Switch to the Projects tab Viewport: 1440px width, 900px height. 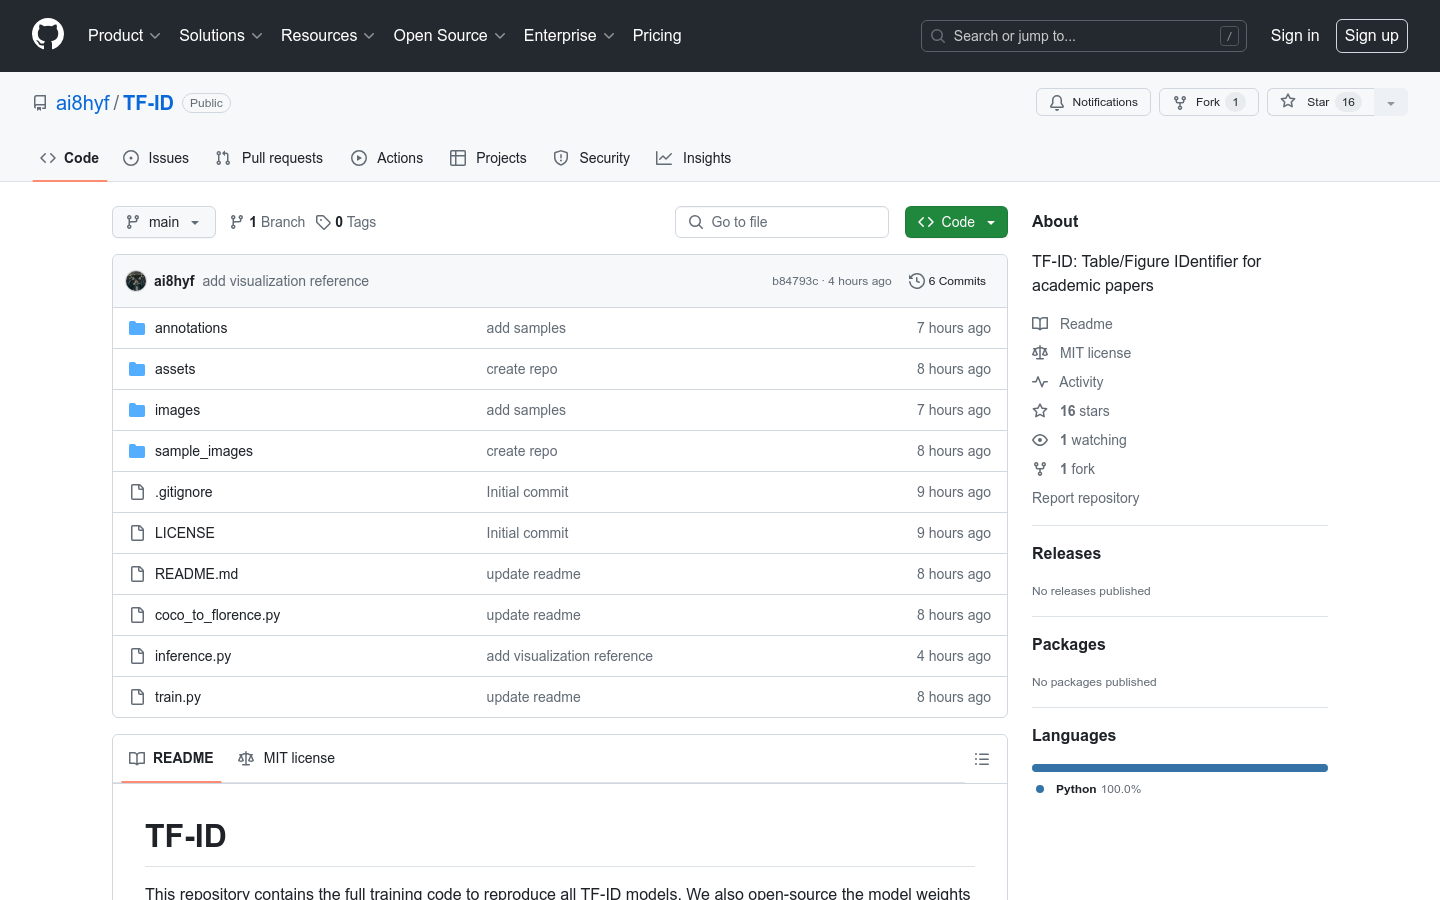click(x=488, y=158)
